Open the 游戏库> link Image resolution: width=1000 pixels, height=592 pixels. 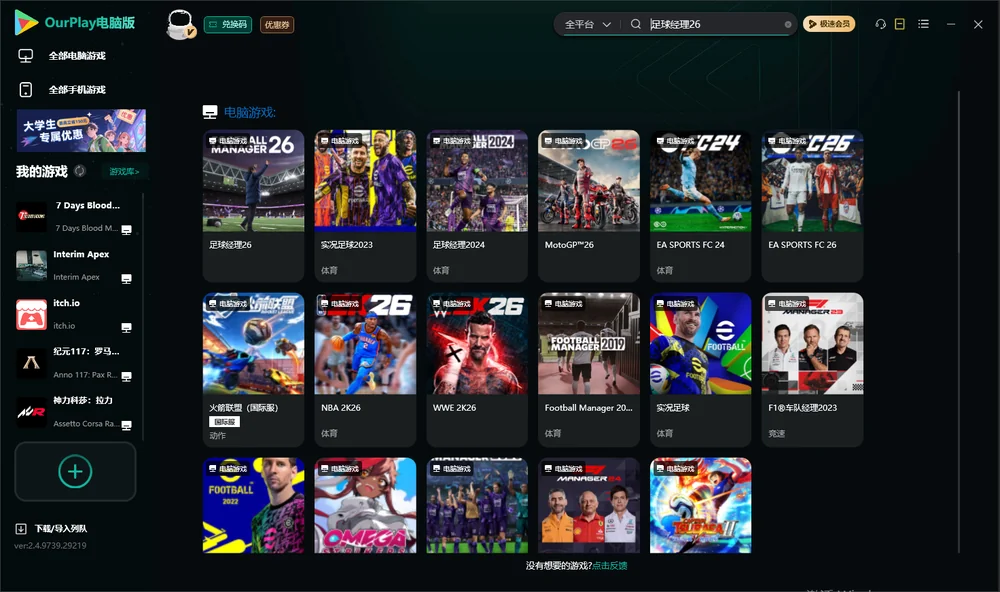124,171
